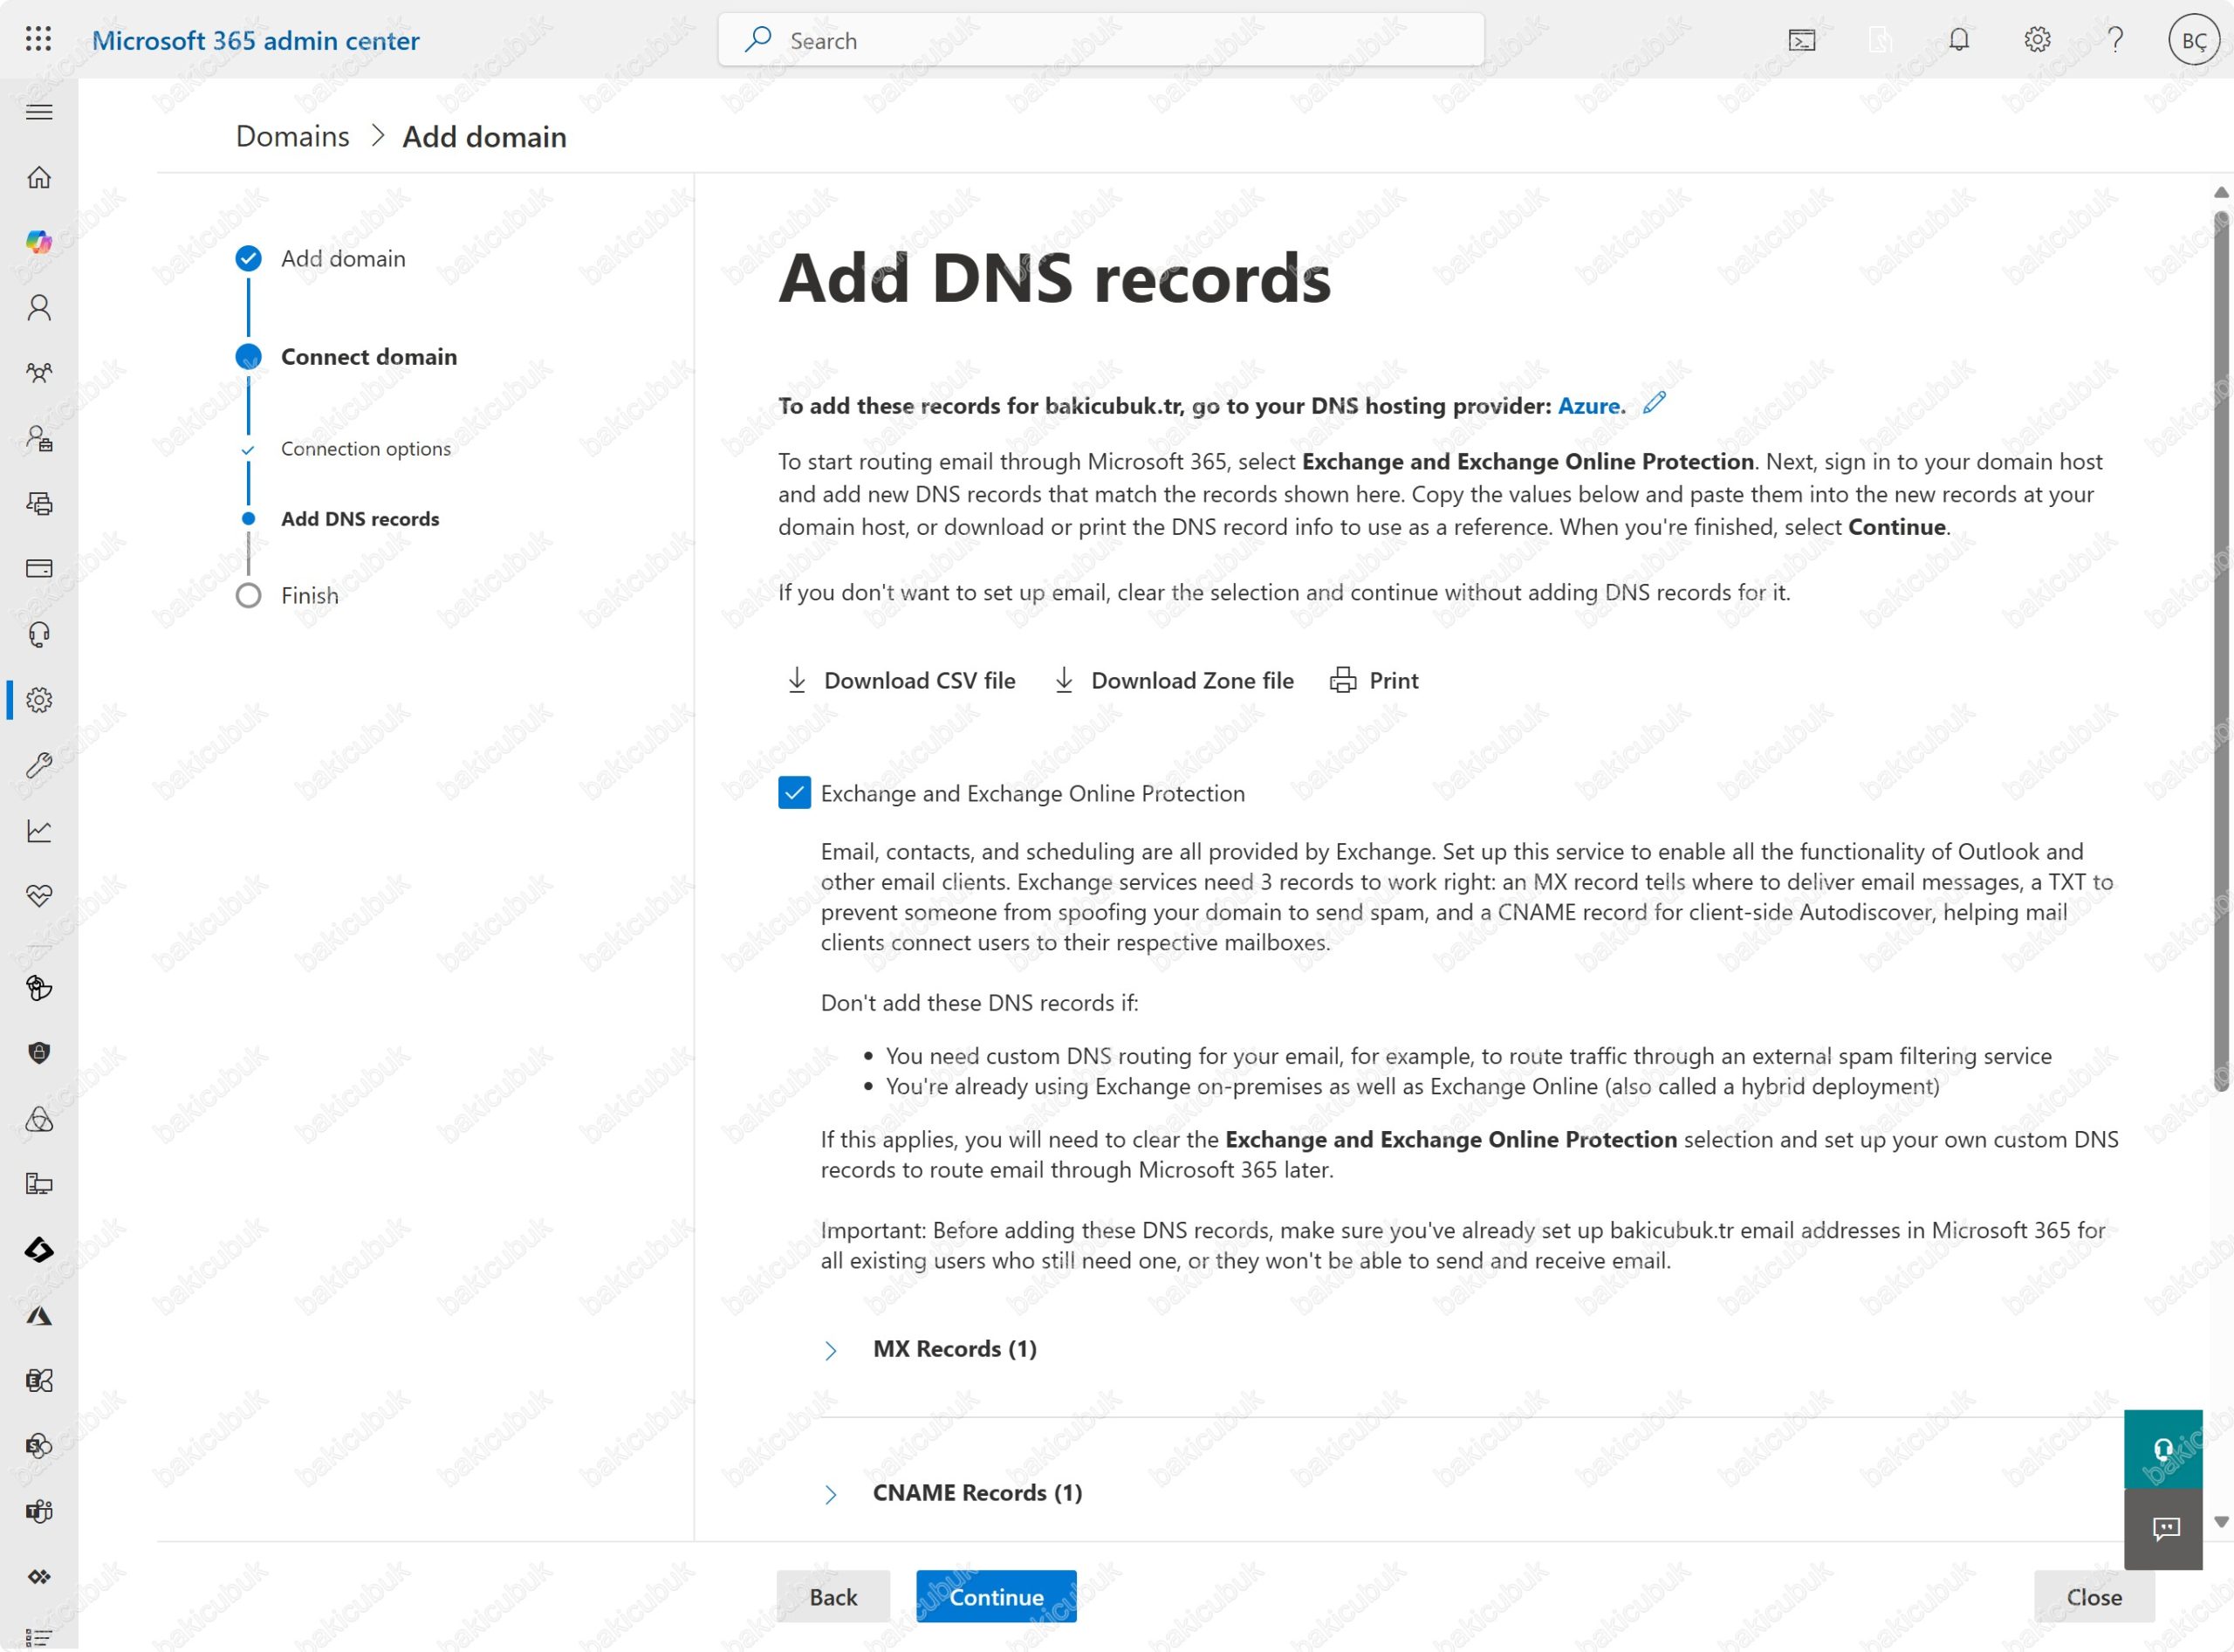Click the feedback chat floating icon

(x=2165, y=1527)
